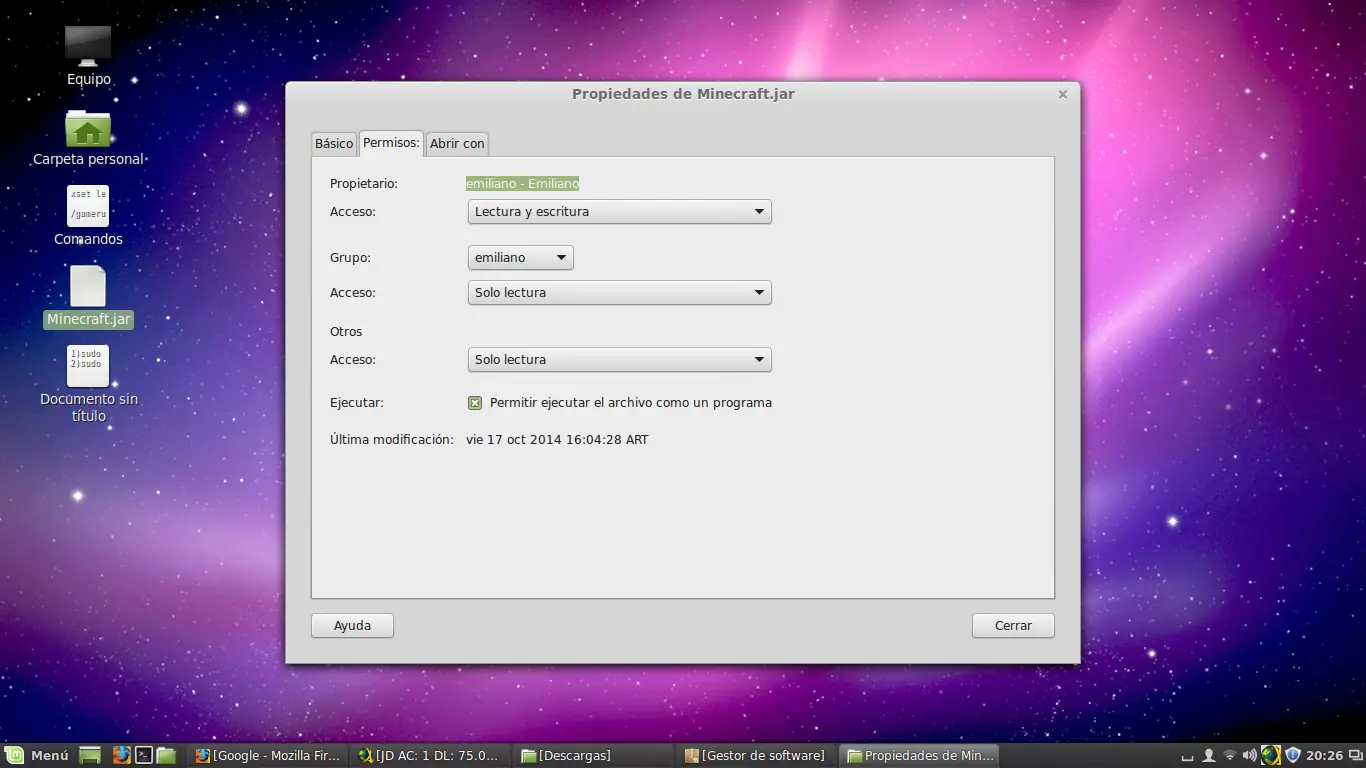
Task: Open the Wi-Fi network indicator
Action: (1230, 756)
